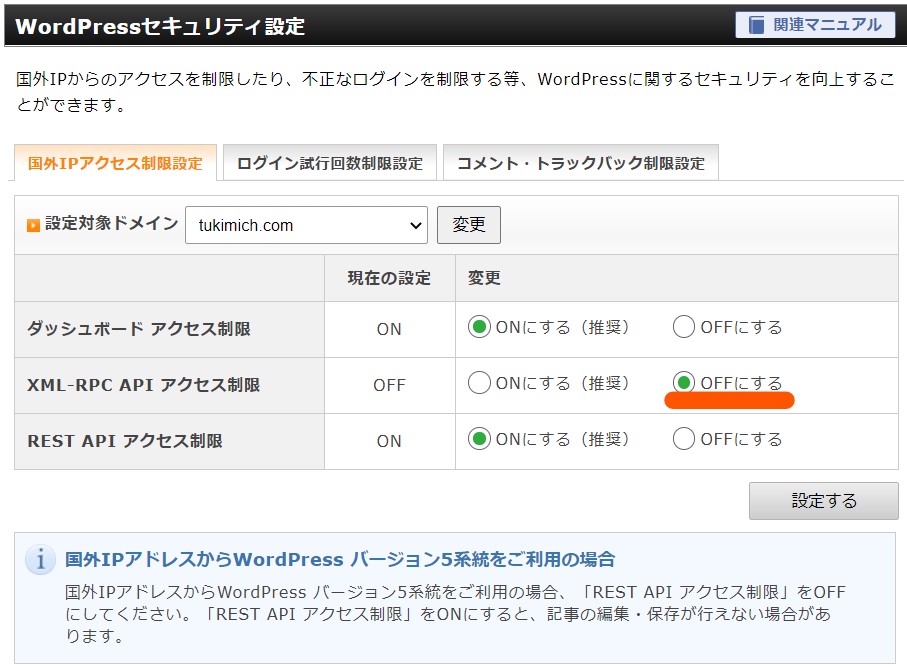Click the heading 国外IPアドレスからWordPress バージョン5系統をご利用の場合

tap(340, 559)
